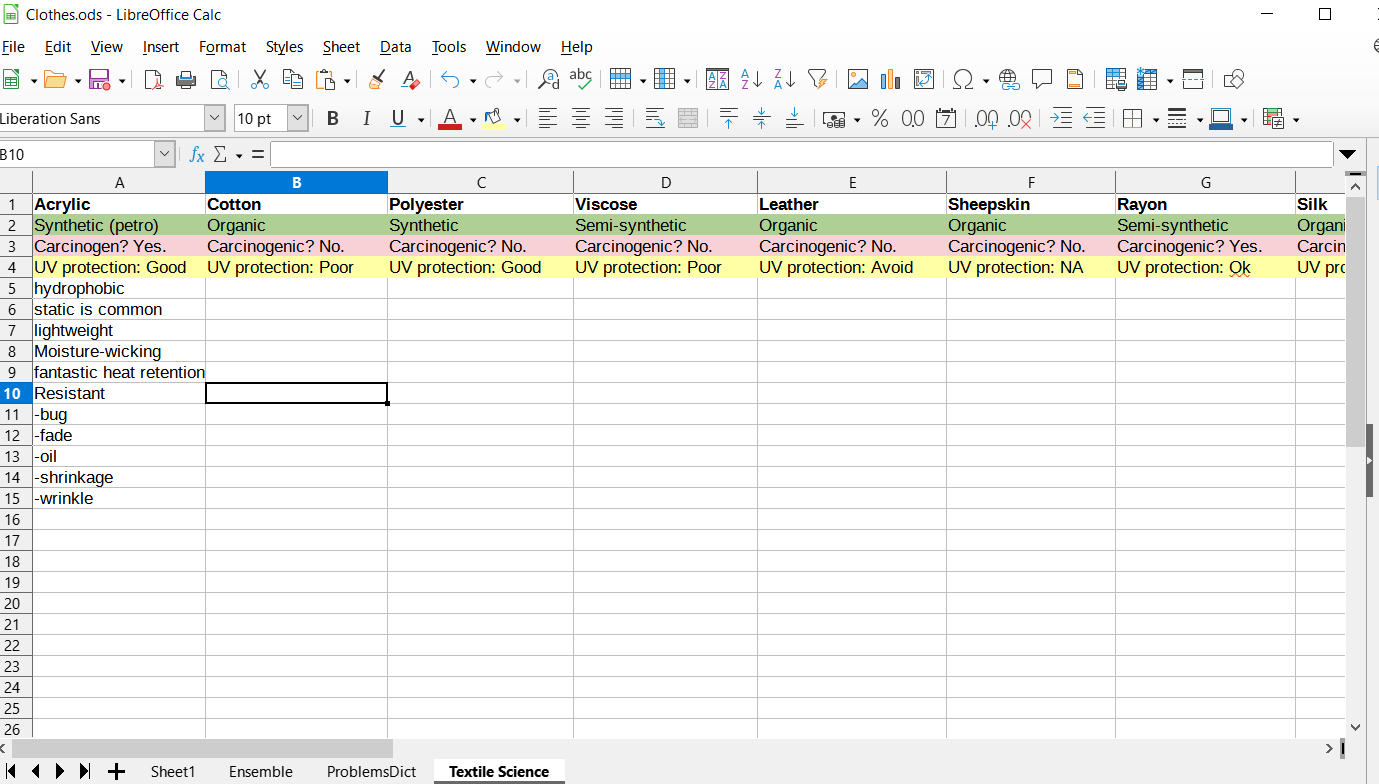
Task: Open the Conditional Formatting dropdown arrow
Action: [x=1296, y=119]
